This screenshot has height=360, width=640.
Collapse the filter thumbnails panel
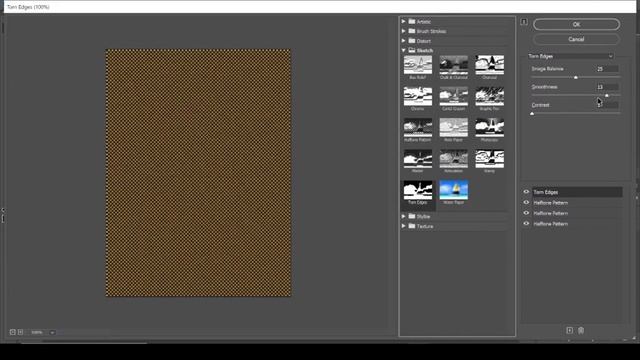click(x=524, y=22)
